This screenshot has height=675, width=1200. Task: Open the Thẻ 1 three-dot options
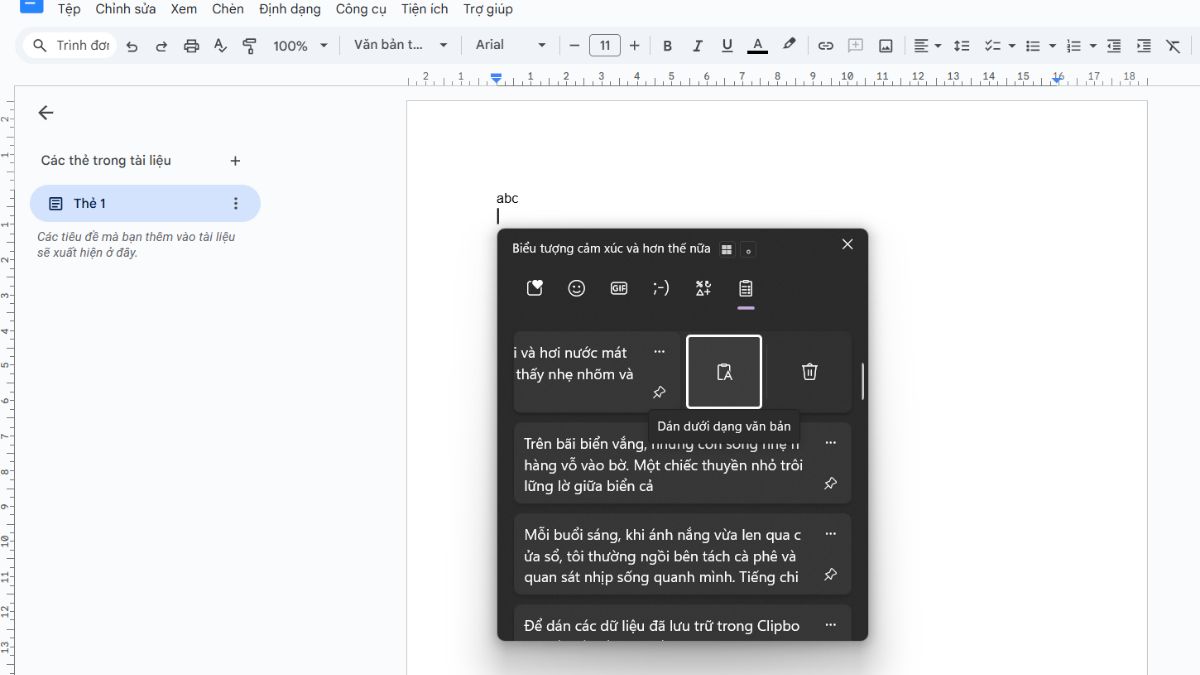pos(236,203)
